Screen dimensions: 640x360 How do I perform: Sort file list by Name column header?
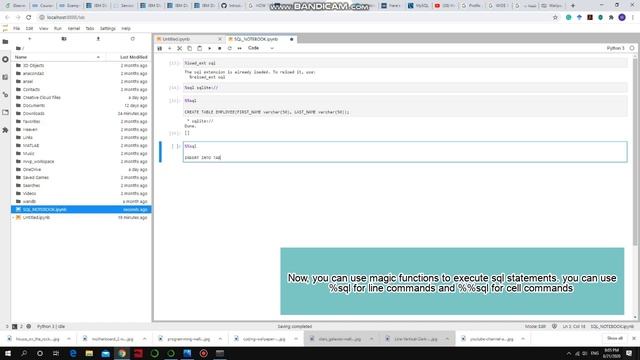tap(57, 57)
